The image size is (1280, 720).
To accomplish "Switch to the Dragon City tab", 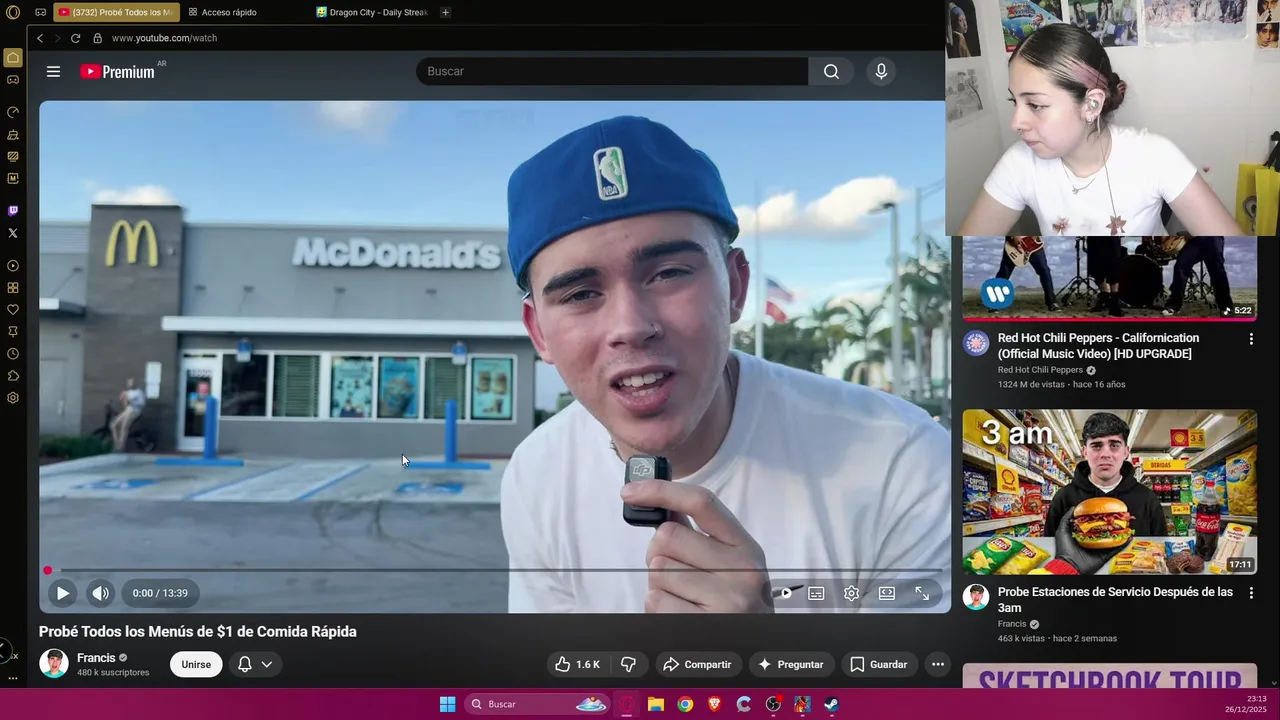I will [373, 12].
